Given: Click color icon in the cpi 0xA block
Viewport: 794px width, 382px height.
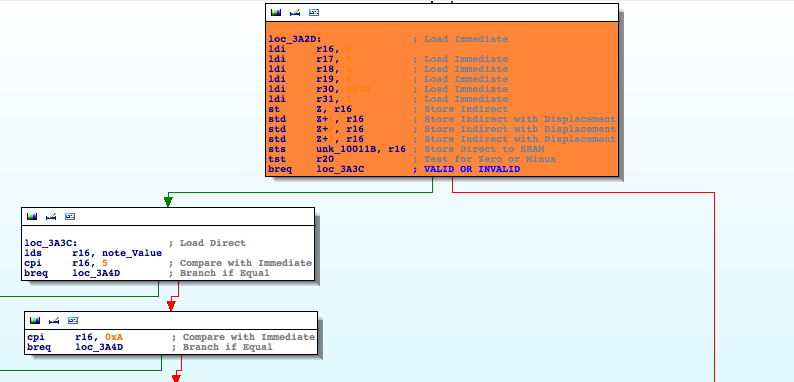Looking at the screenshot, I should [x=35, y=321].
